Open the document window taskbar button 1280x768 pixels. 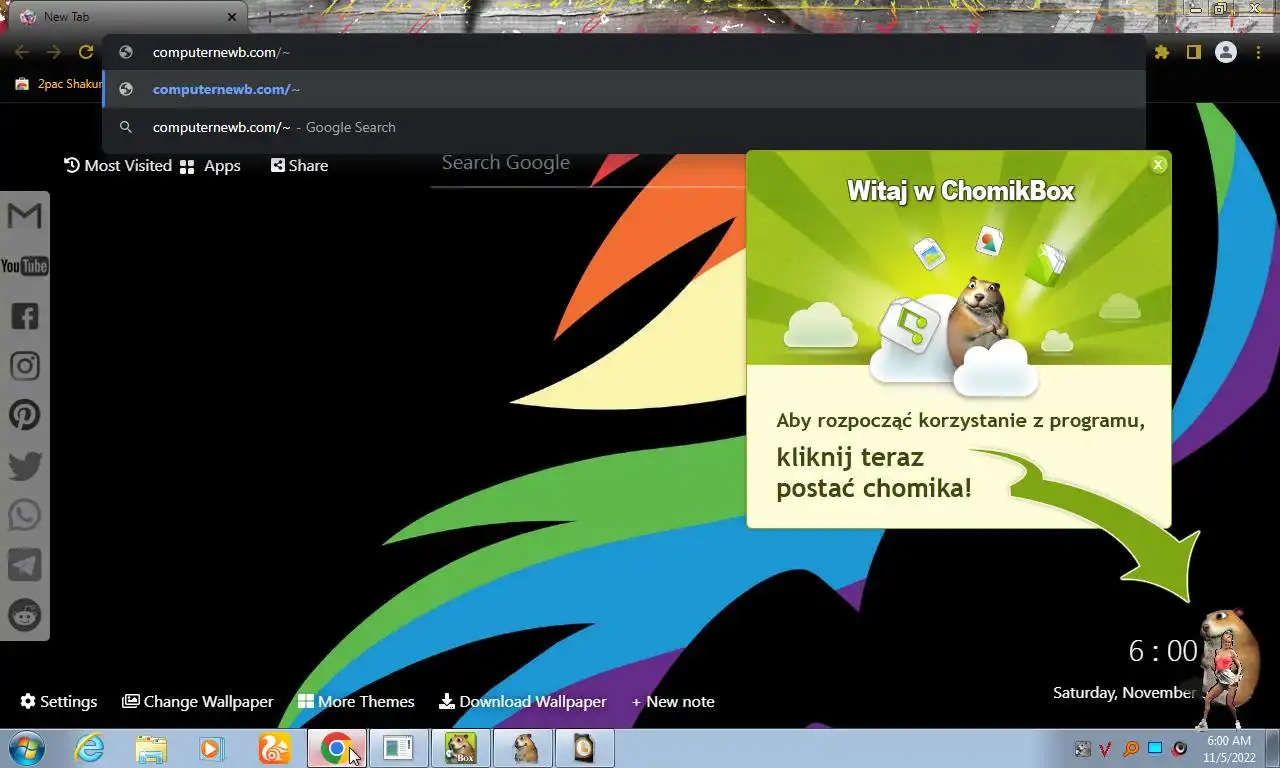[398, 748]
